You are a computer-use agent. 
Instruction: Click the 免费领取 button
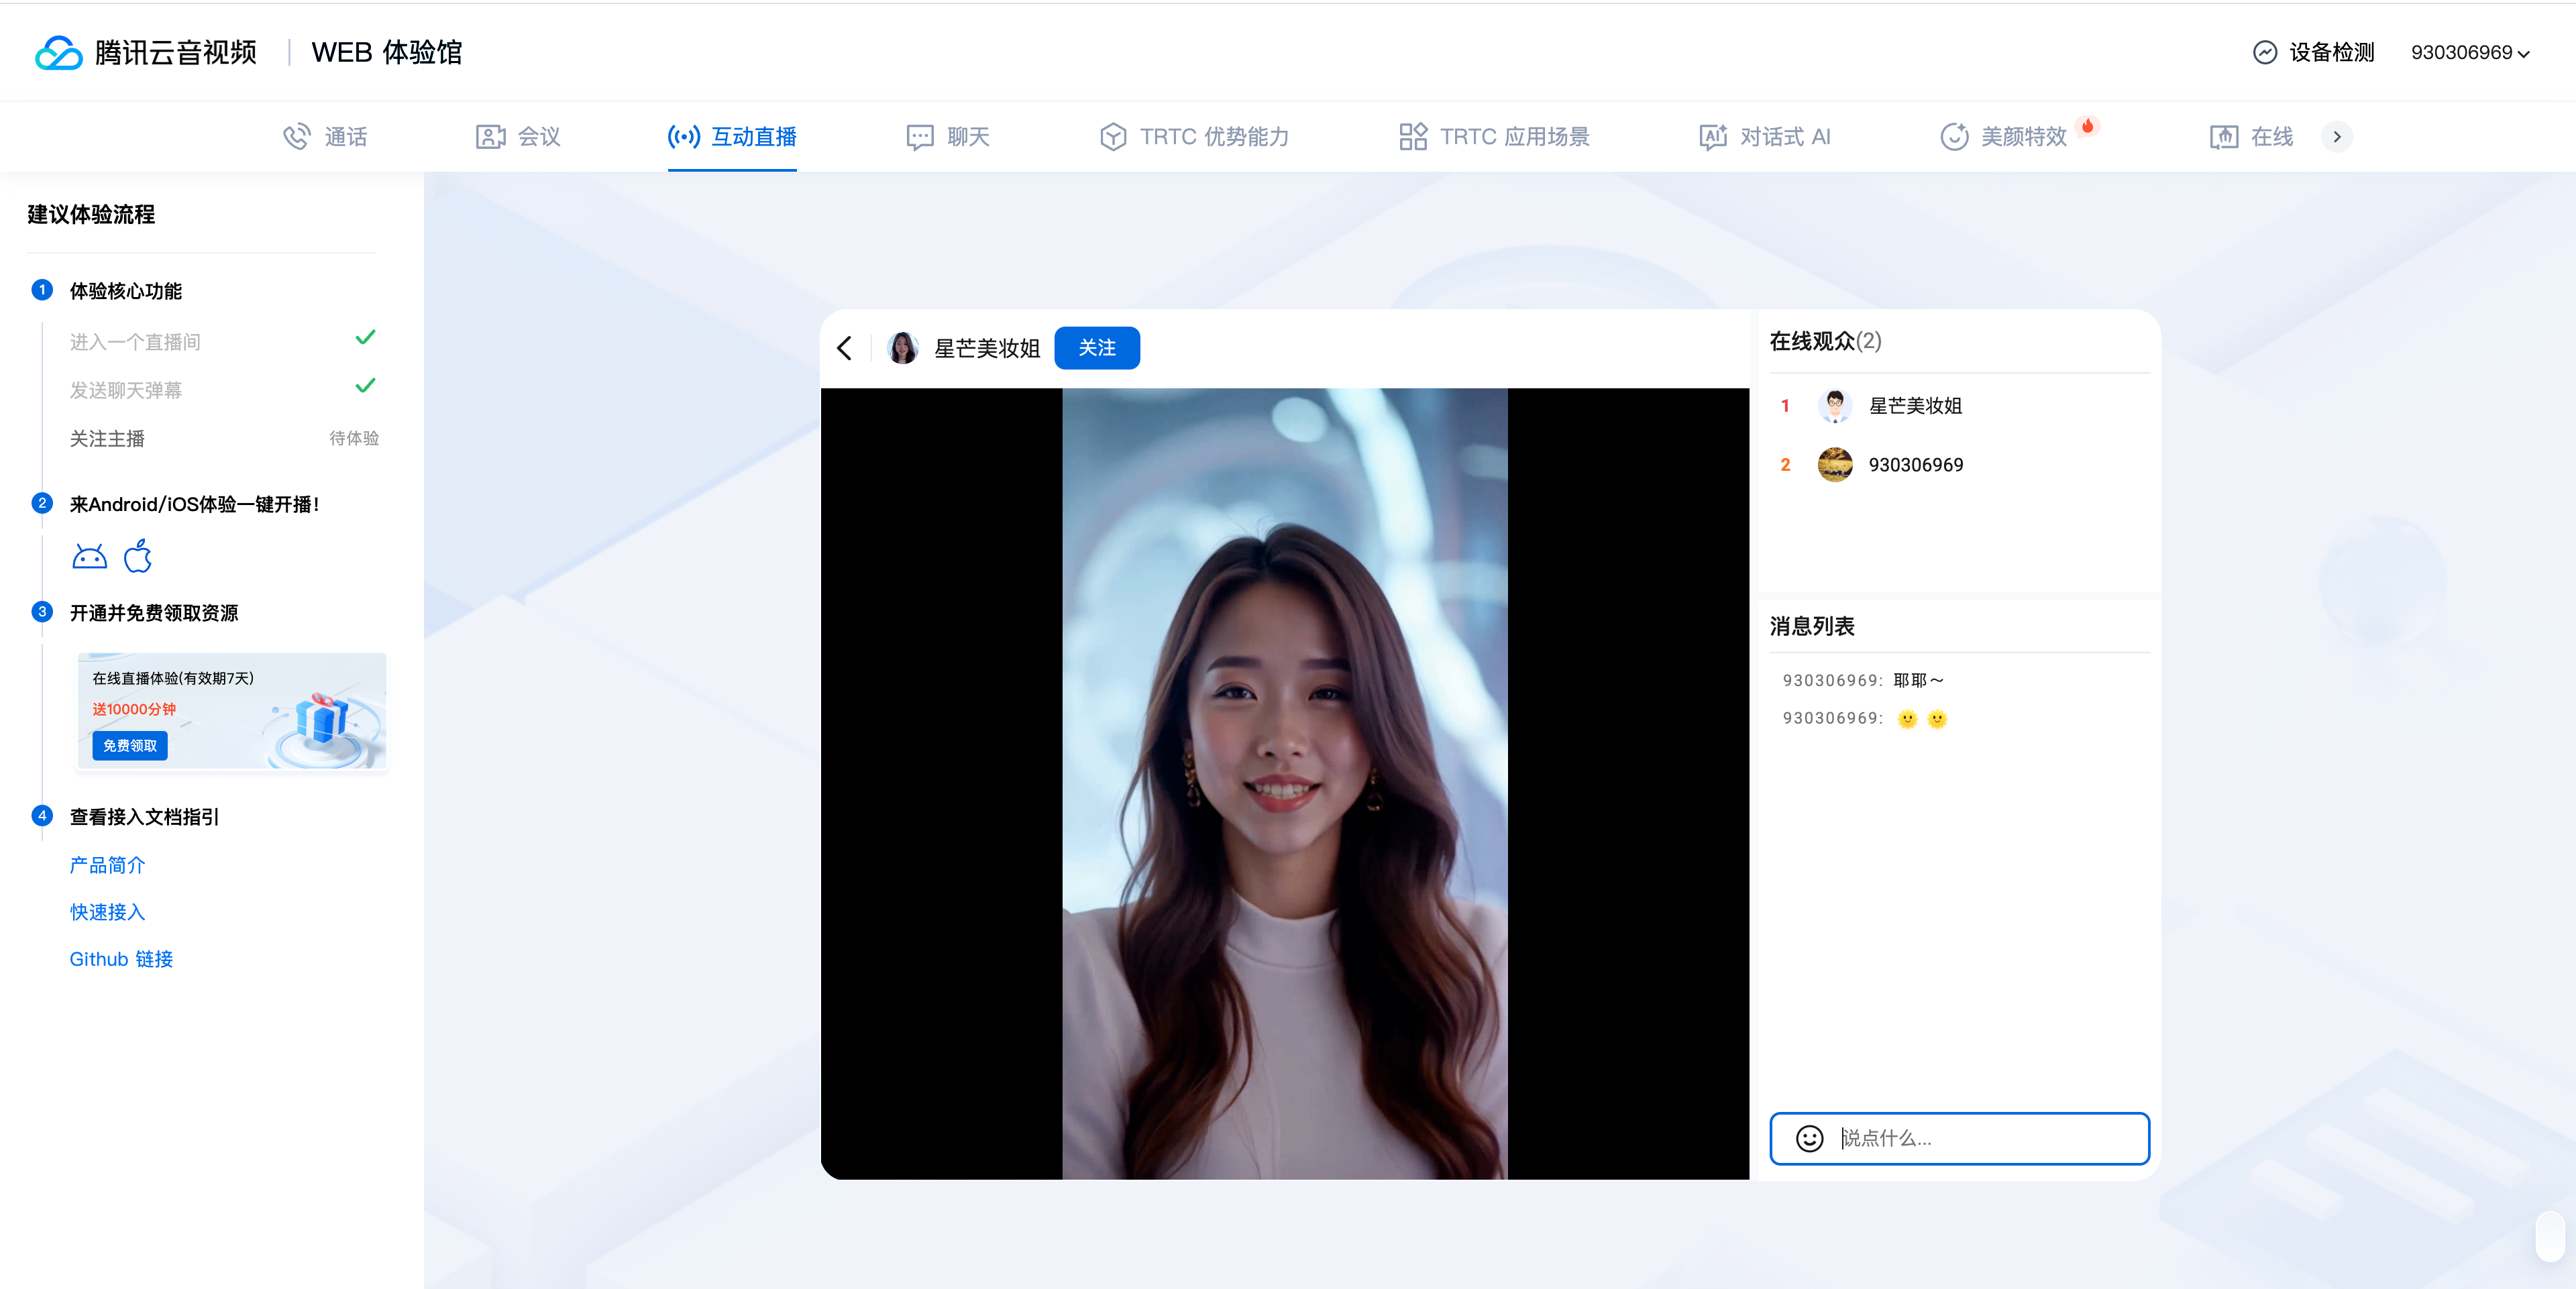coord(130,746)
